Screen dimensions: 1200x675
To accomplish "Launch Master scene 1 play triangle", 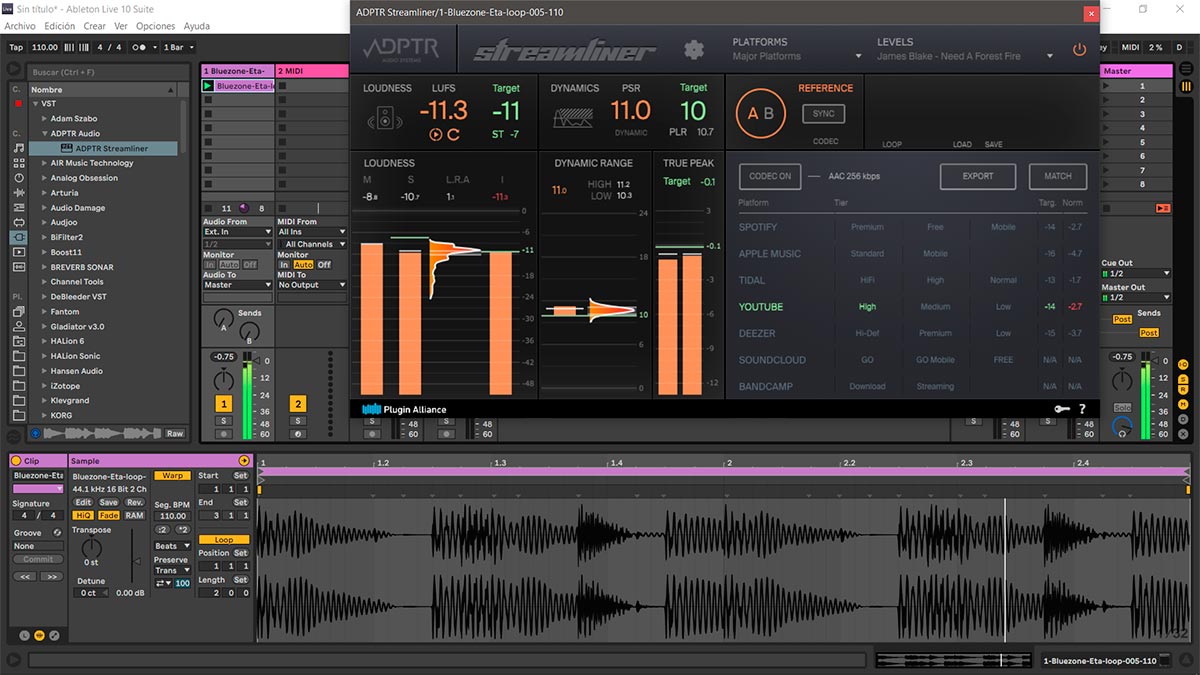I will [x=1107, y=86].
